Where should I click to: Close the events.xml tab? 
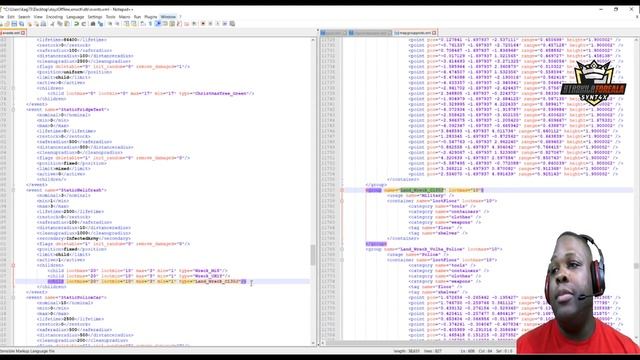tap(23, 33)
